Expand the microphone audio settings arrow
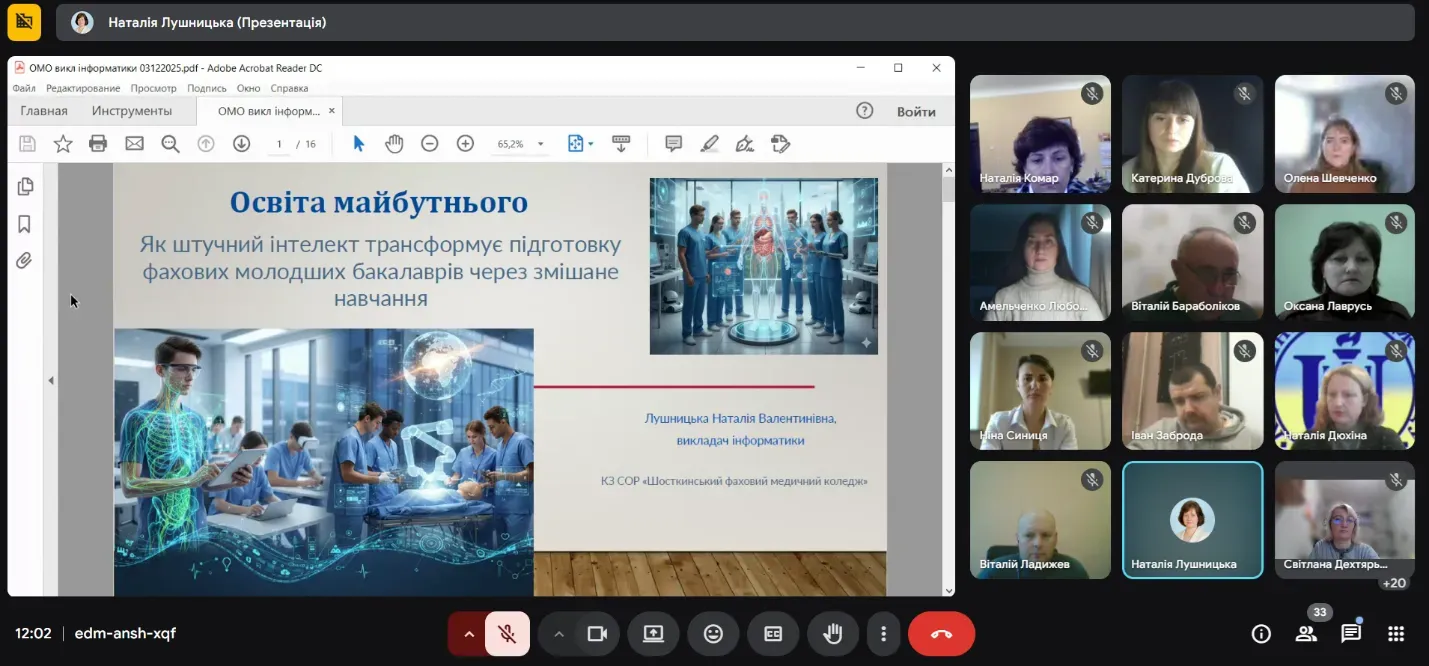The image size is (1429, 666). pos(468,633)
